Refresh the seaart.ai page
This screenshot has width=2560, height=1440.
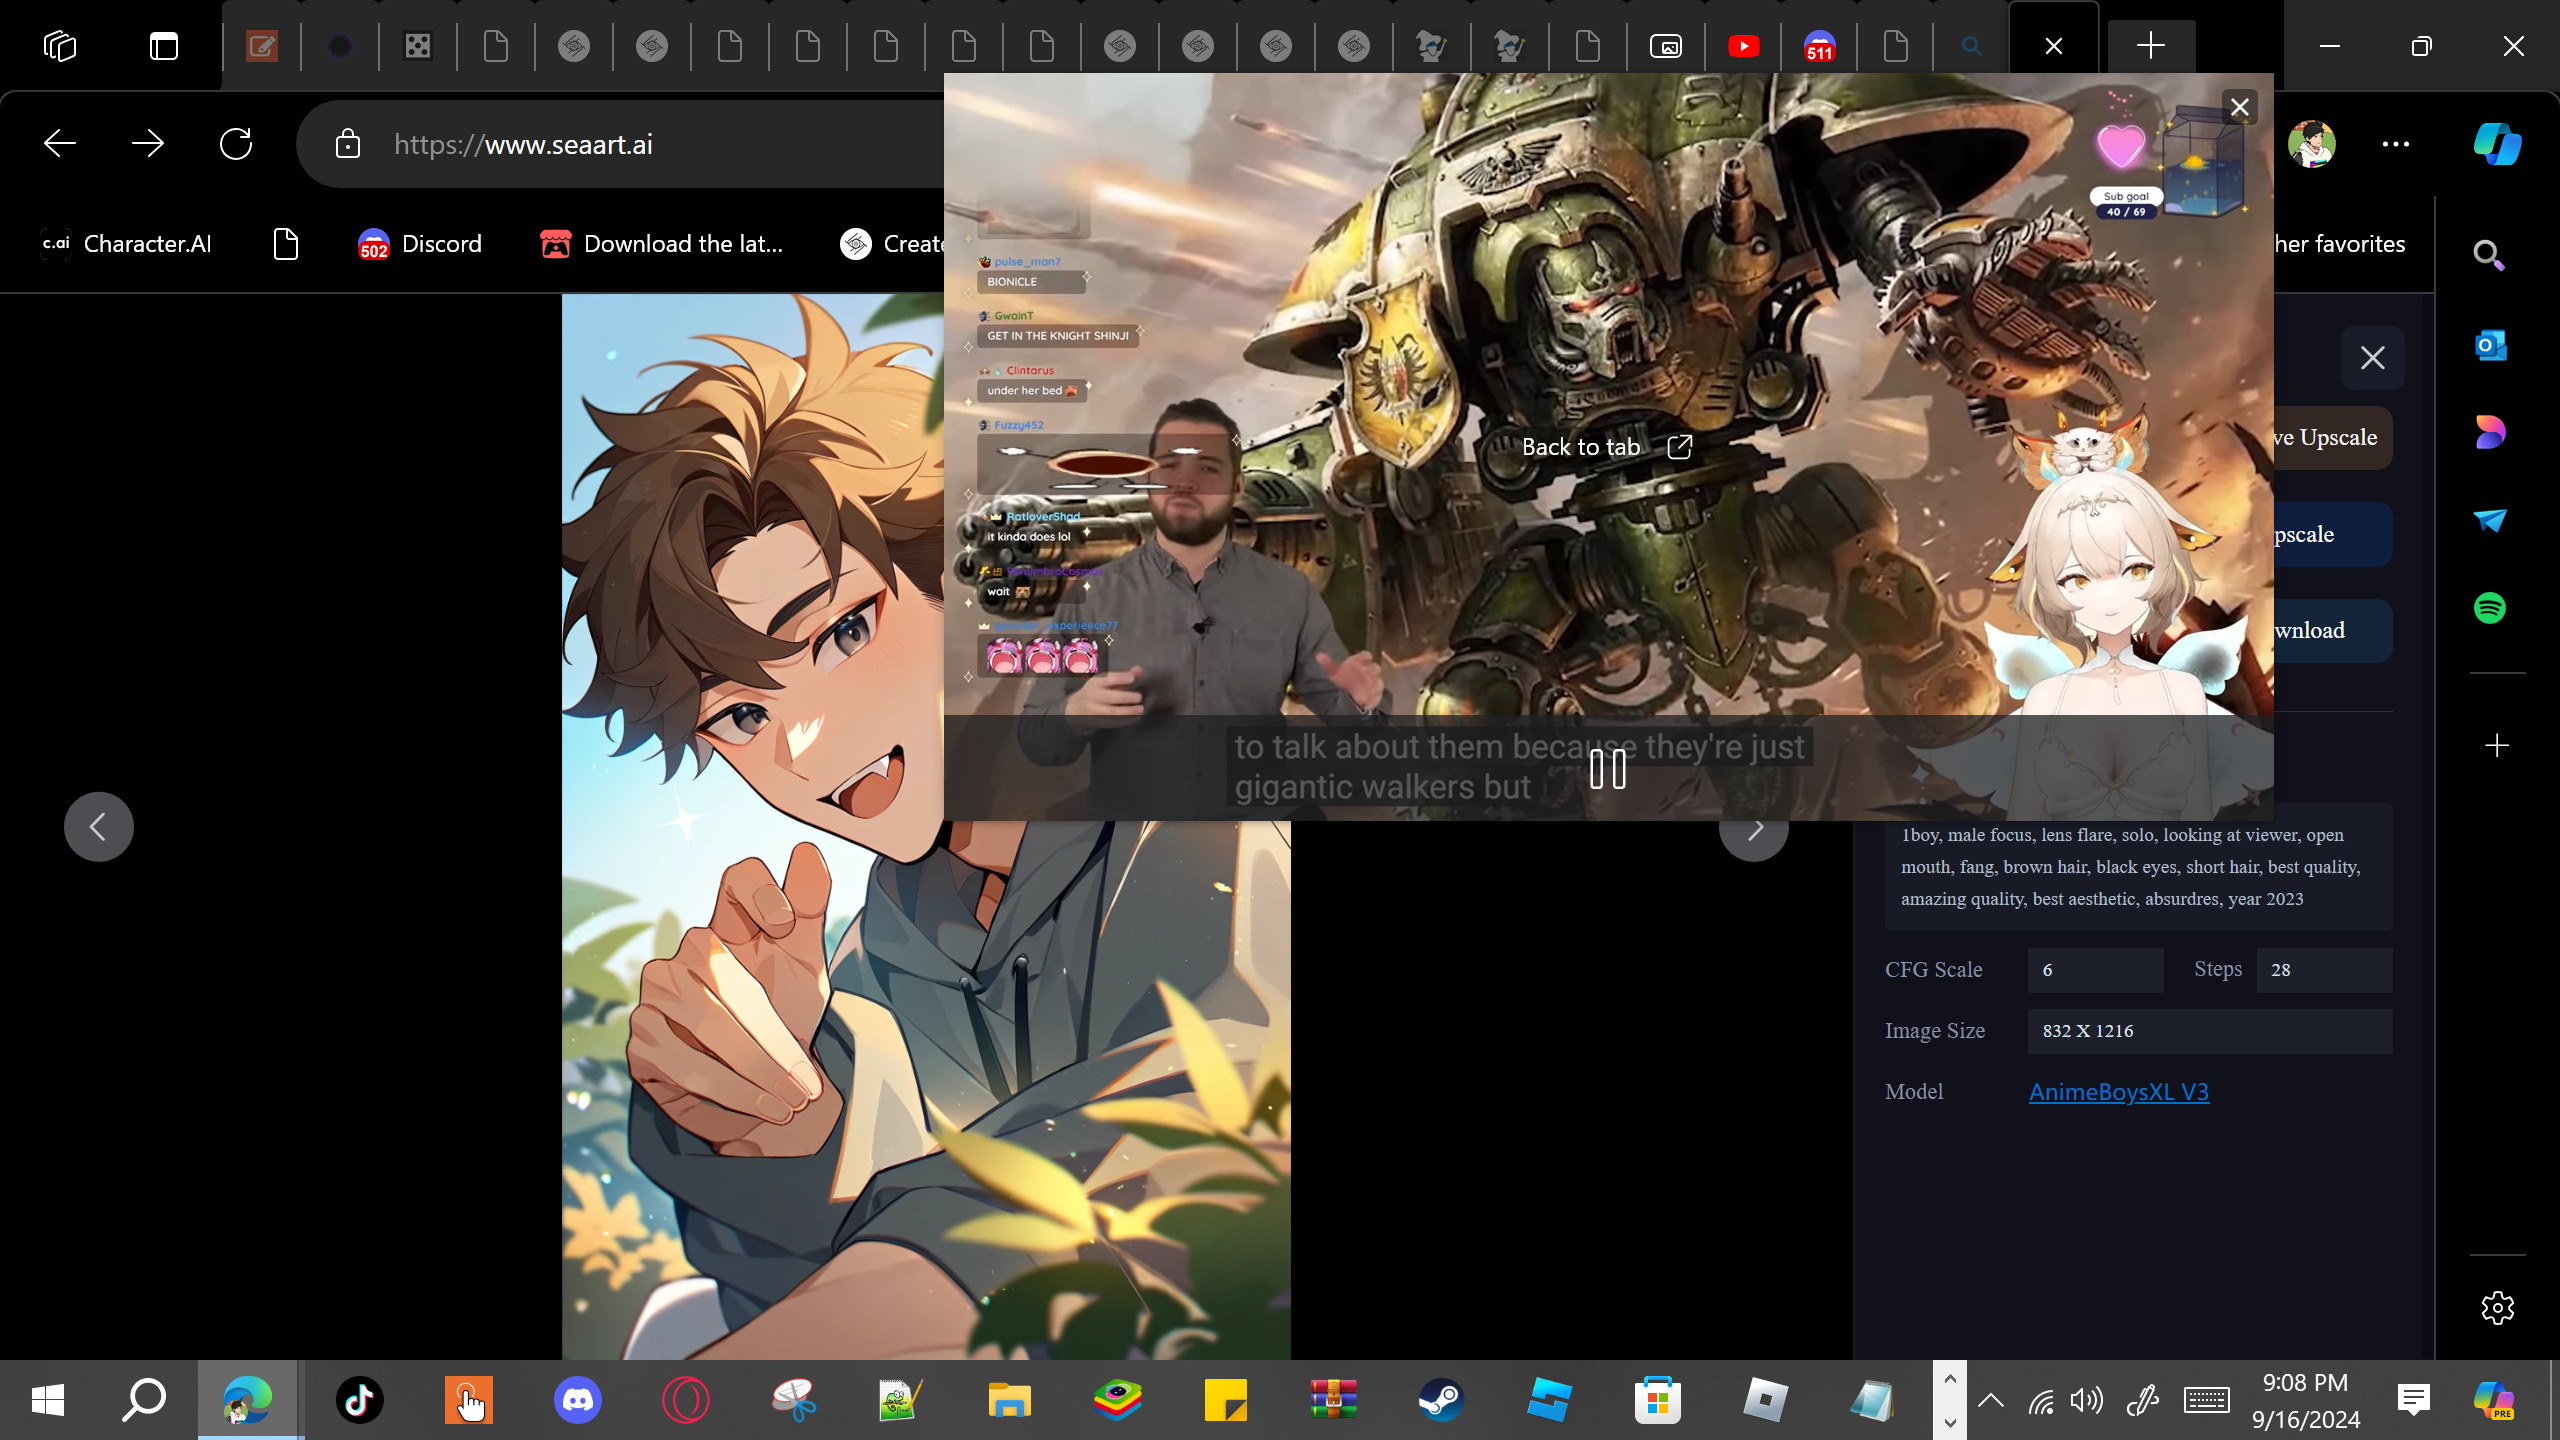click(236, 144)
